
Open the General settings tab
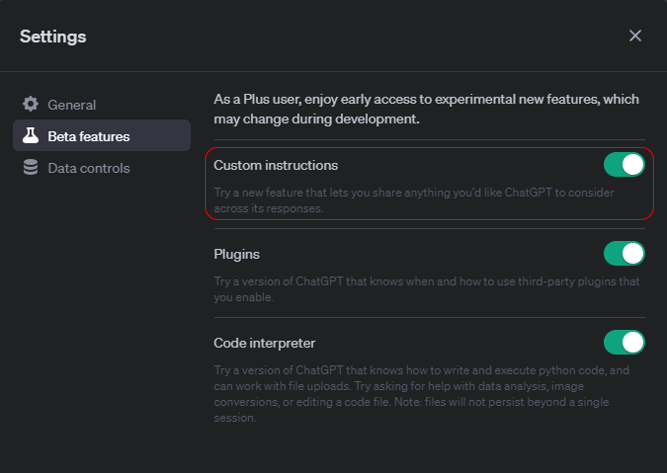102,105
